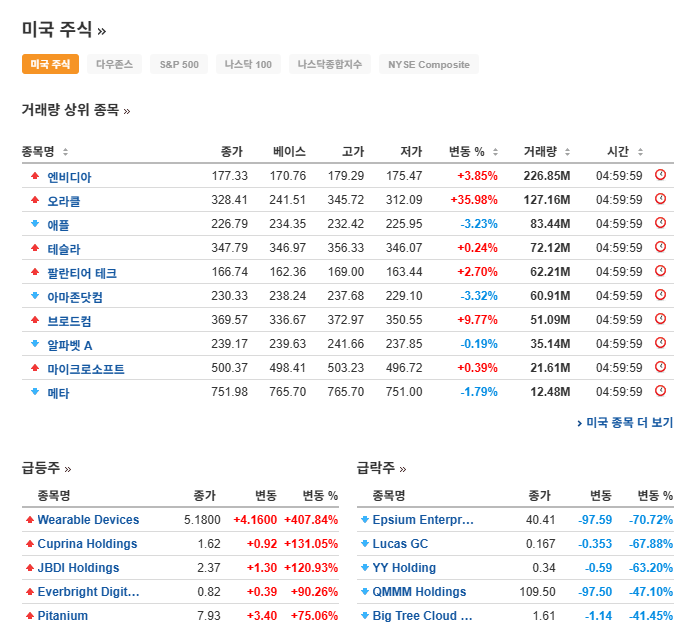Click the -70.72% value in 급락주
This screenshot has width=683, height=638.
click(x=651, y=519)
